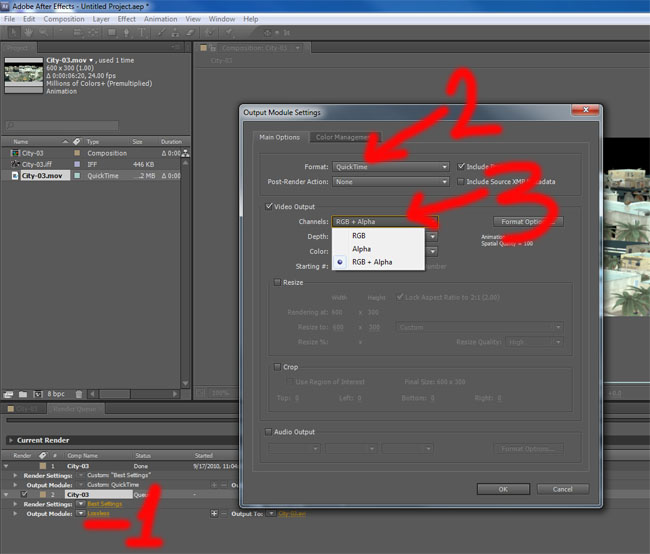Open the Color dropdown arrow

pos(432,251)
